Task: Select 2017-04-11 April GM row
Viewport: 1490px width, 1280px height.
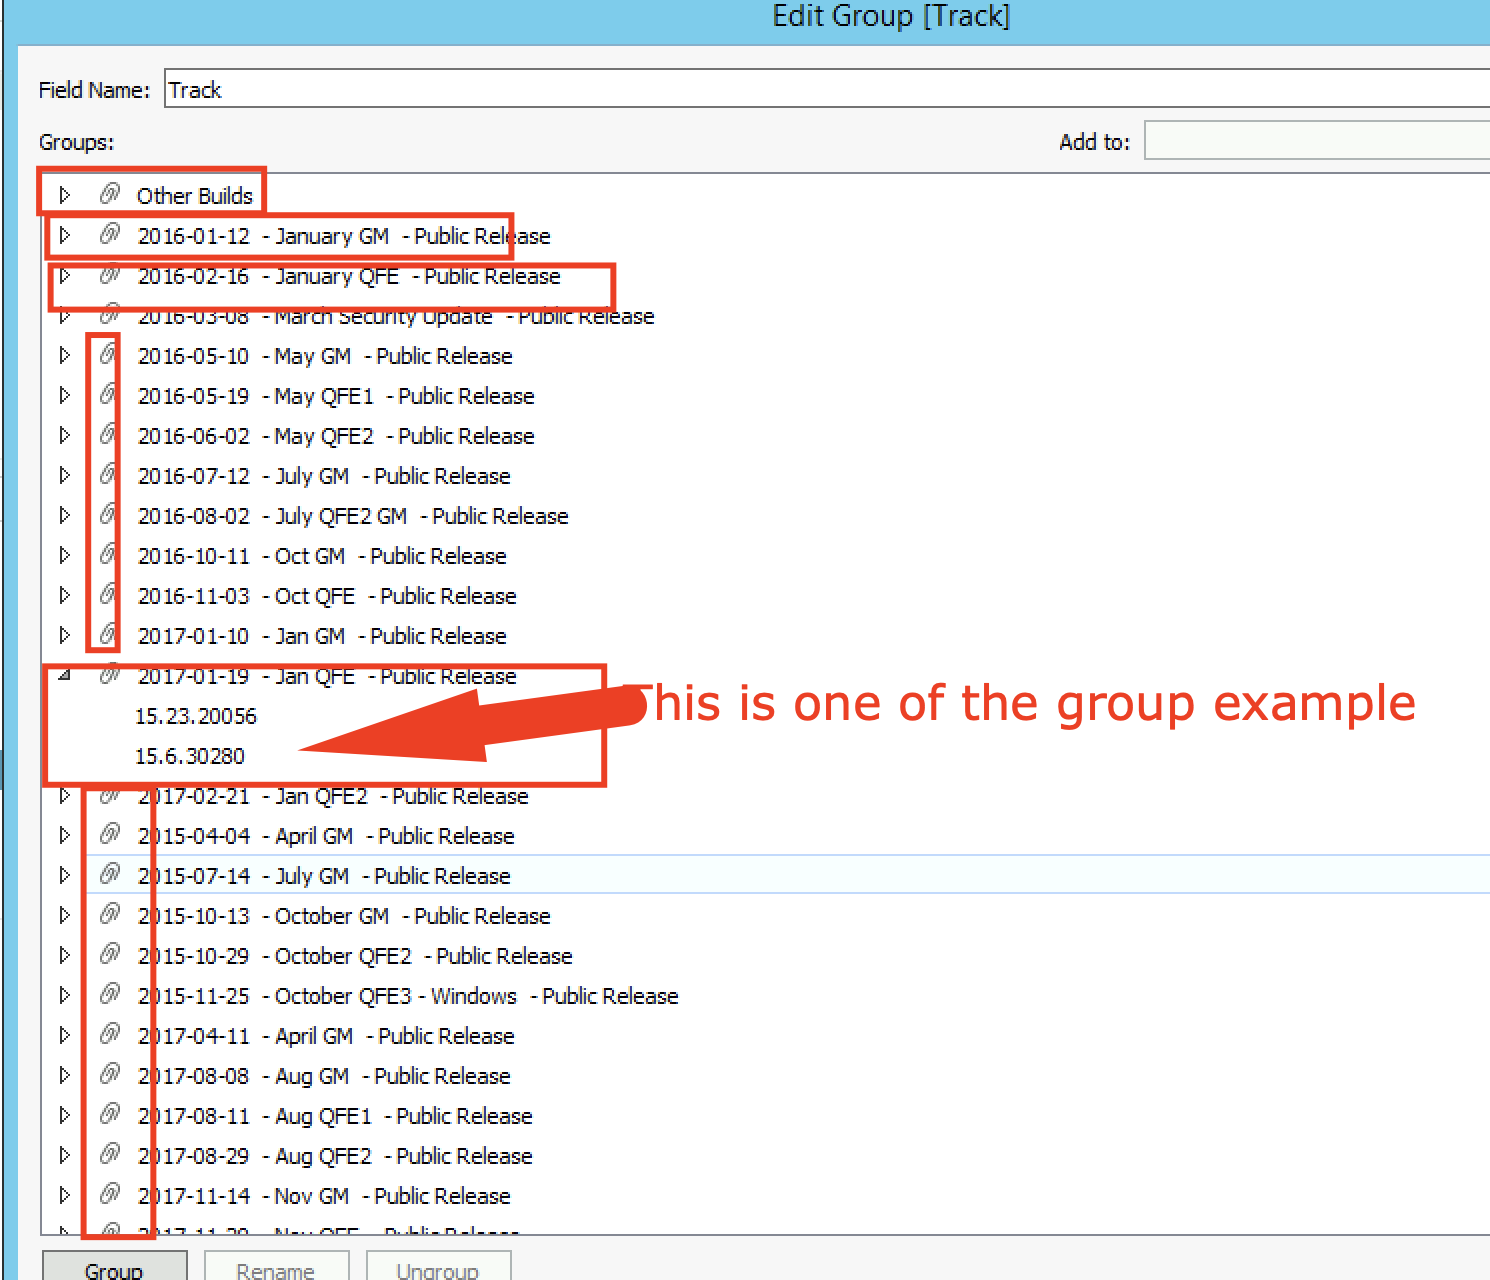Action: 326,1036
